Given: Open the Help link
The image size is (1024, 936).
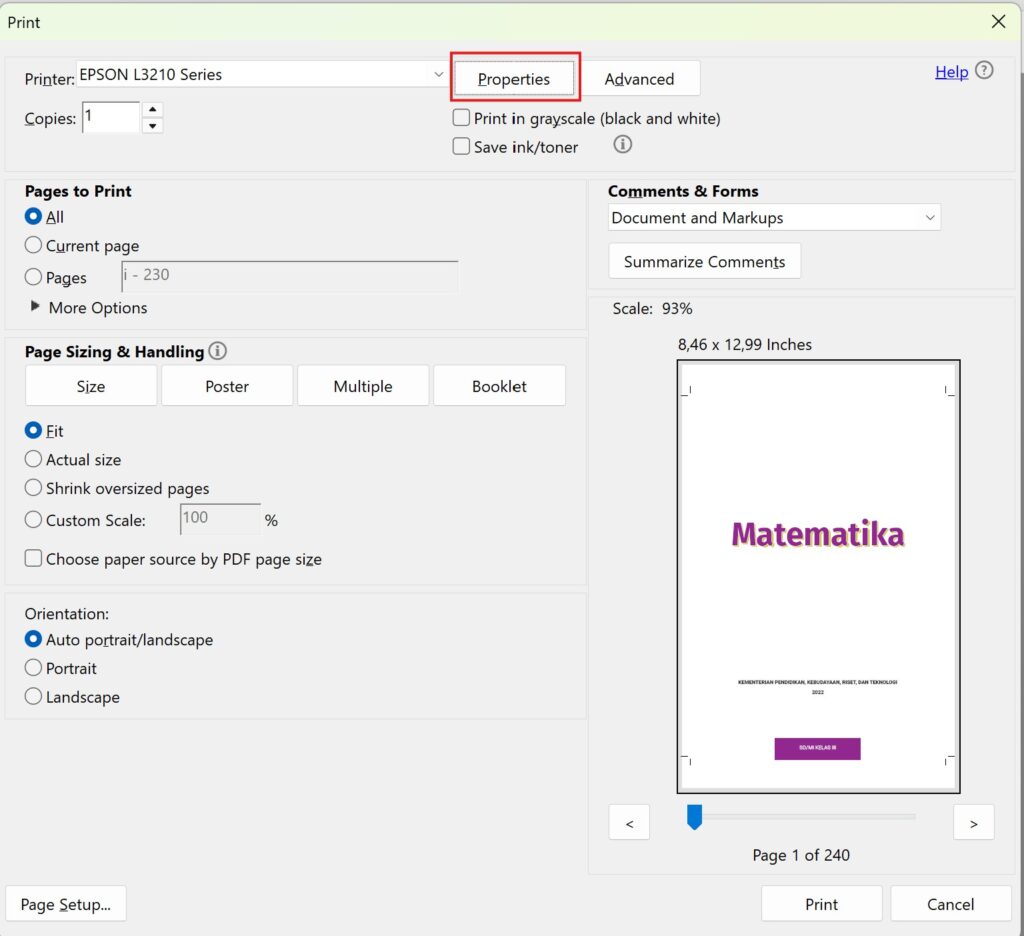Looking at the screenshot, I should (951, 71).
